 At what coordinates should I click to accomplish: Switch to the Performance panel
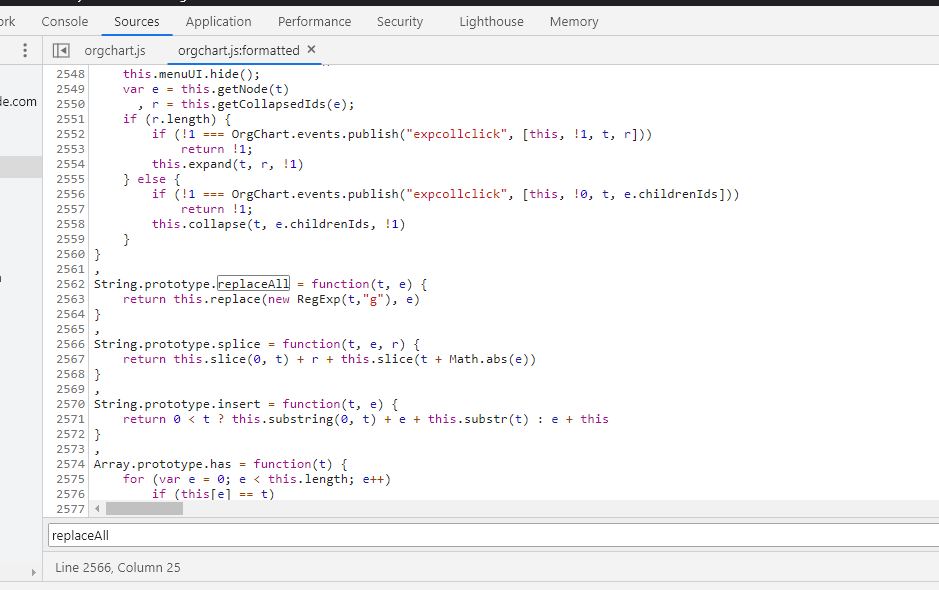pyautogui.click(x=314, y=21)
